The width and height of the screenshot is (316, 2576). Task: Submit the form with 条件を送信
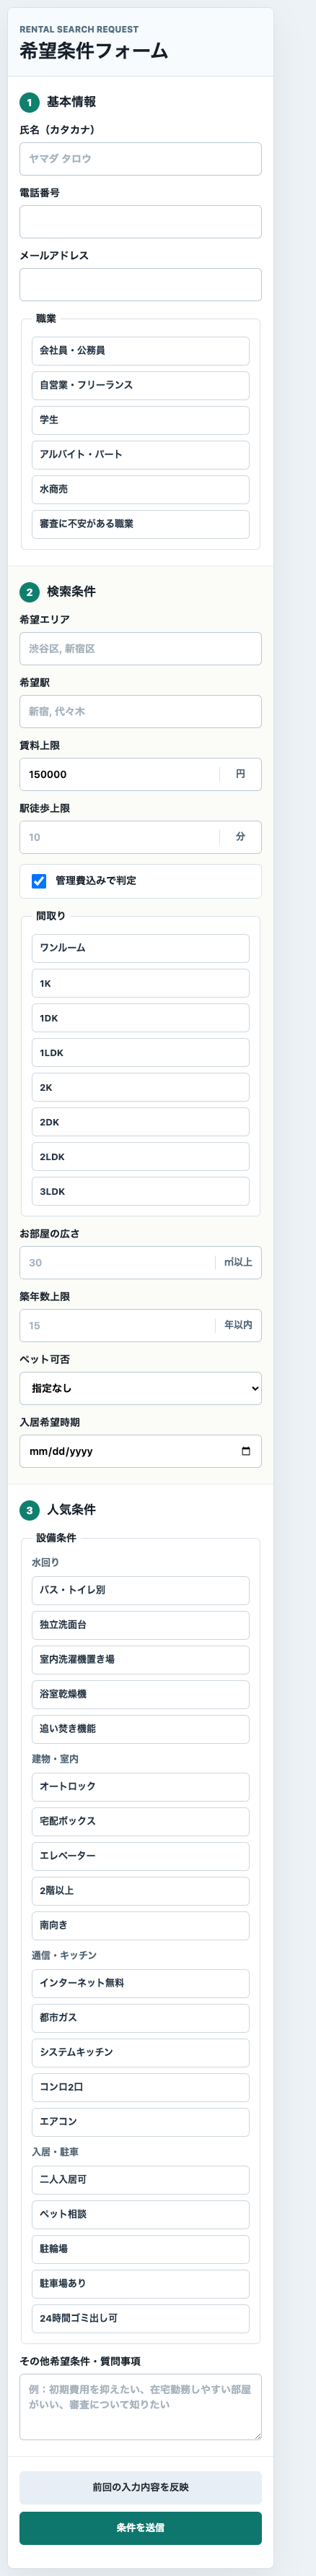(x=140, y=2527)
